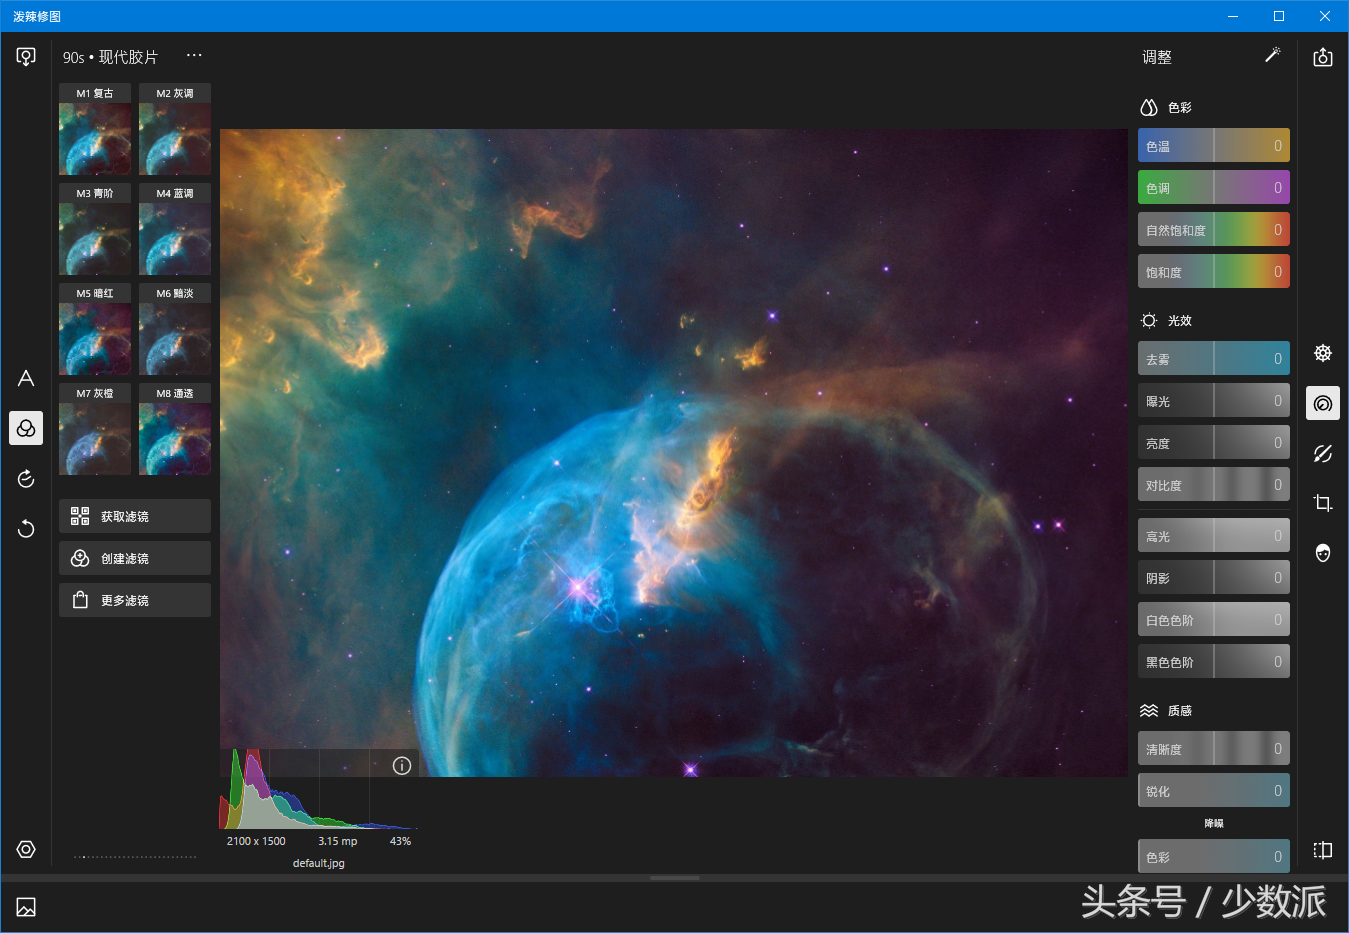Click the undo arrow icon in left sidebar
The image size is (1349, 933).
click(x=26, y=528)
